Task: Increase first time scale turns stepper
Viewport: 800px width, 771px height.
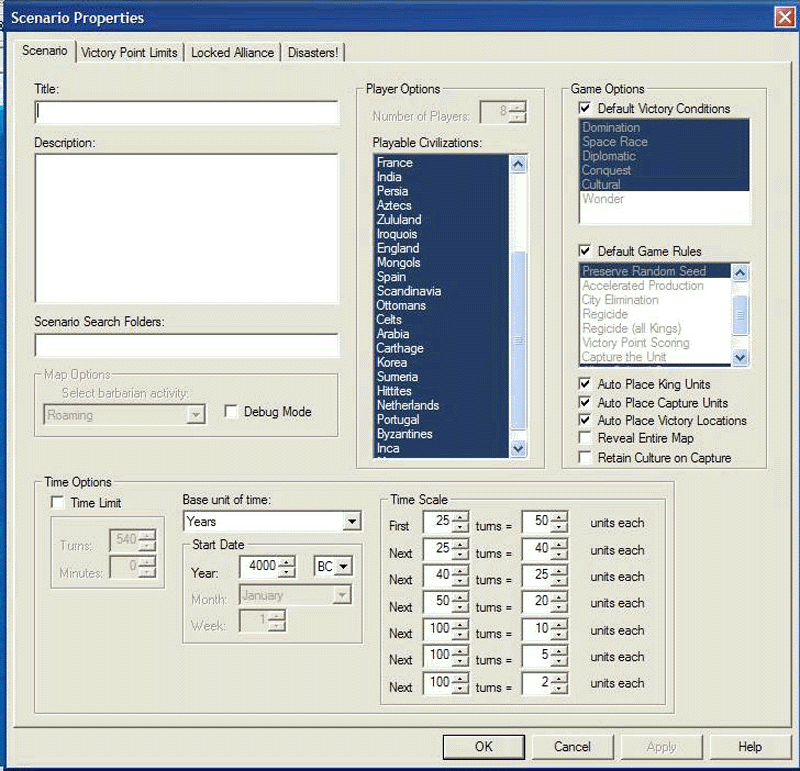Action: coord(460,518)
